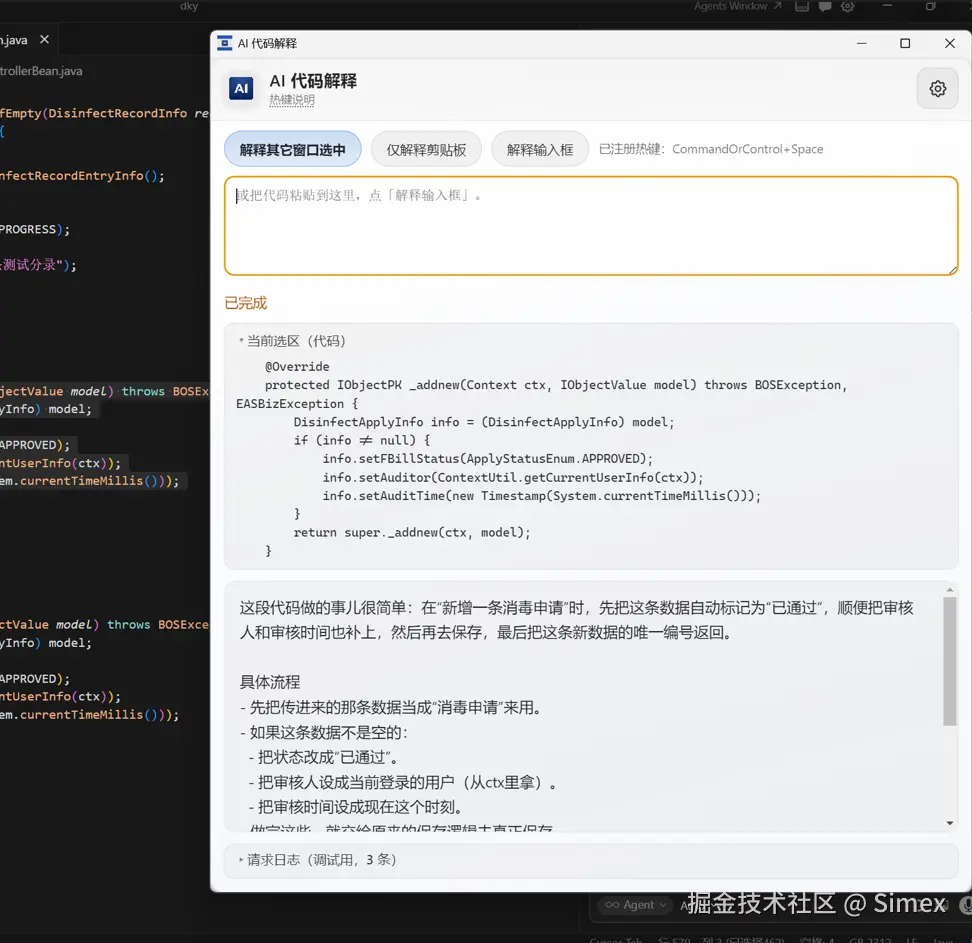Open the 热键说明 link
This screenshot has height=943, width=972.
coord(291,100)
